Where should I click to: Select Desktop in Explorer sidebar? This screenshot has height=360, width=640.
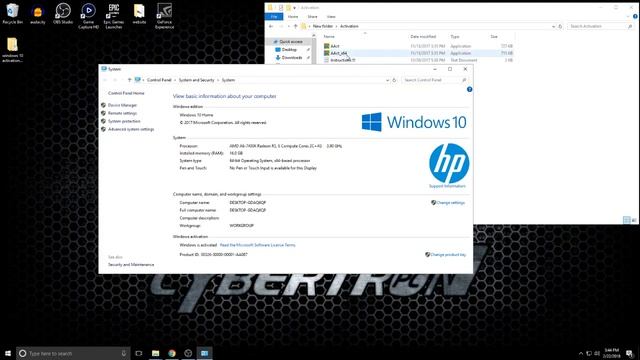coord(289,50)
